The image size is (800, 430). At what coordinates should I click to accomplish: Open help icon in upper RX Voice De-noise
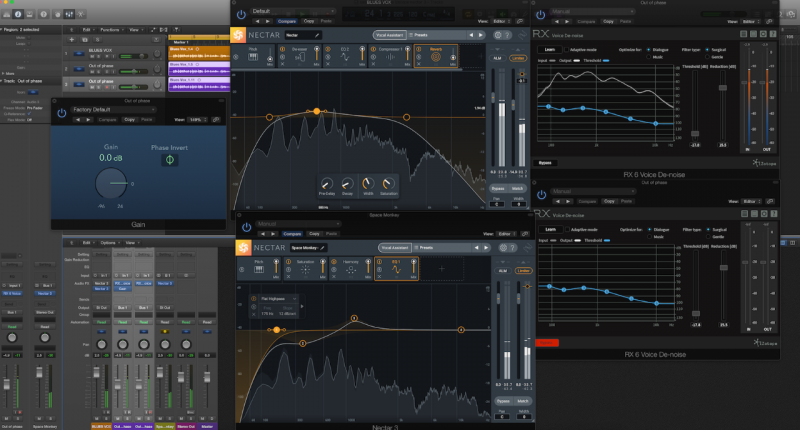click(773, 34)
